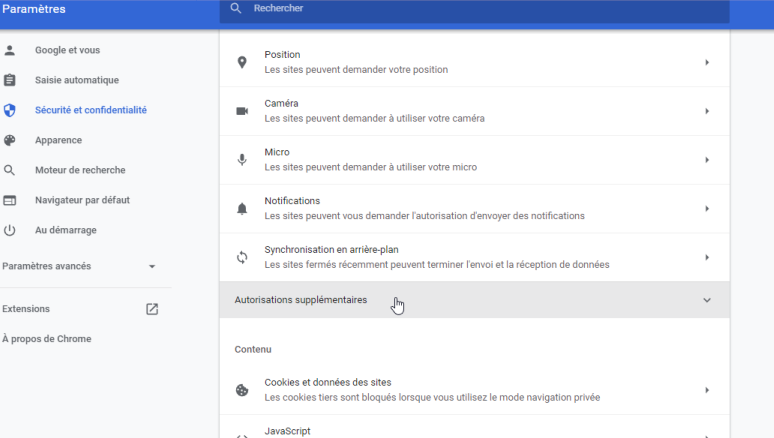Click the cookie icon for site data
Screen dimensions: 774x438
241,390
